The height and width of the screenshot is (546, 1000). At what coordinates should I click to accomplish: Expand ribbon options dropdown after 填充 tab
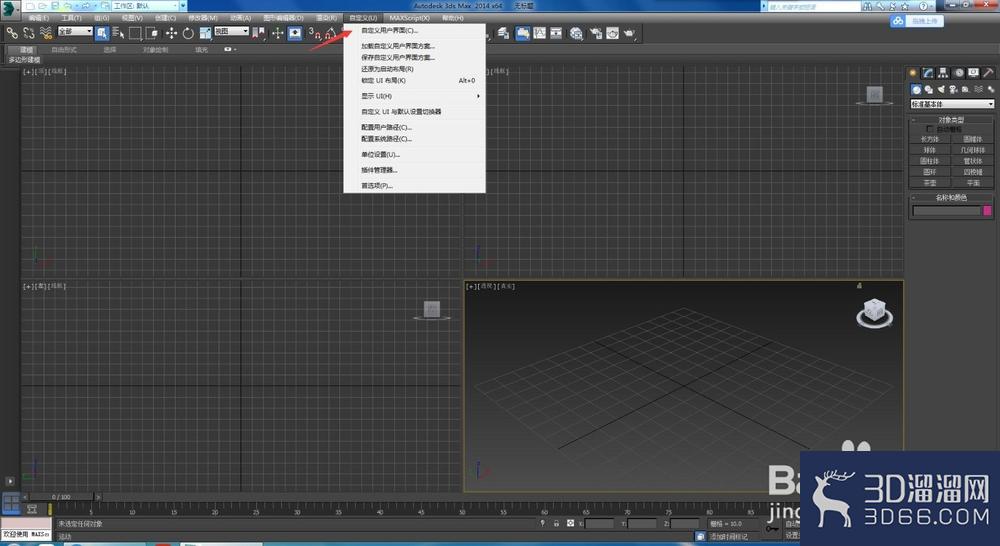(230, 49)
